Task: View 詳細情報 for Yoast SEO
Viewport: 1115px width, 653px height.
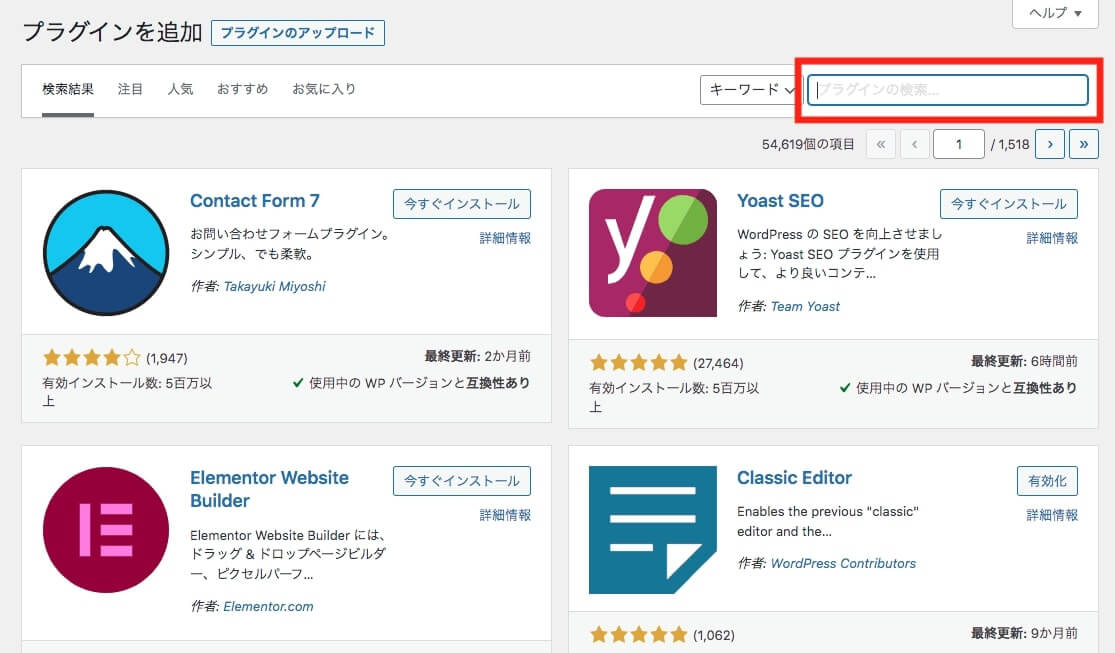Action: (1052, 238)
